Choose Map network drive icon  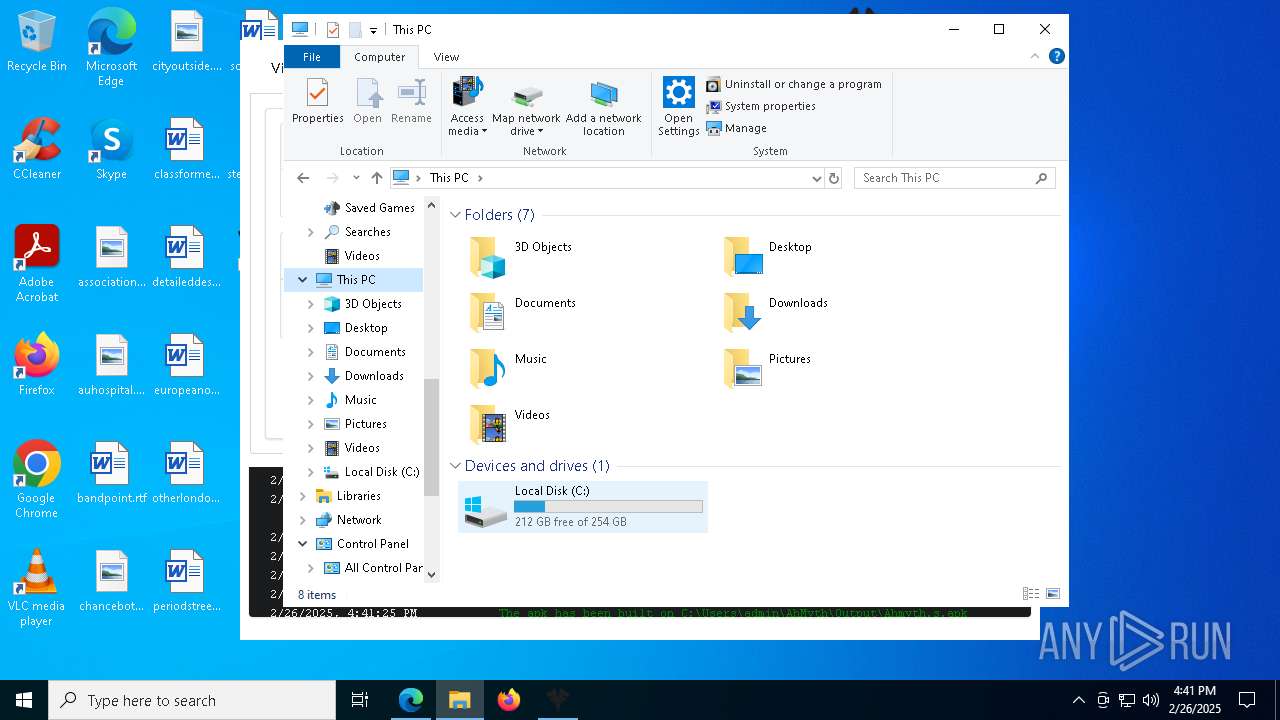(526, 96)
